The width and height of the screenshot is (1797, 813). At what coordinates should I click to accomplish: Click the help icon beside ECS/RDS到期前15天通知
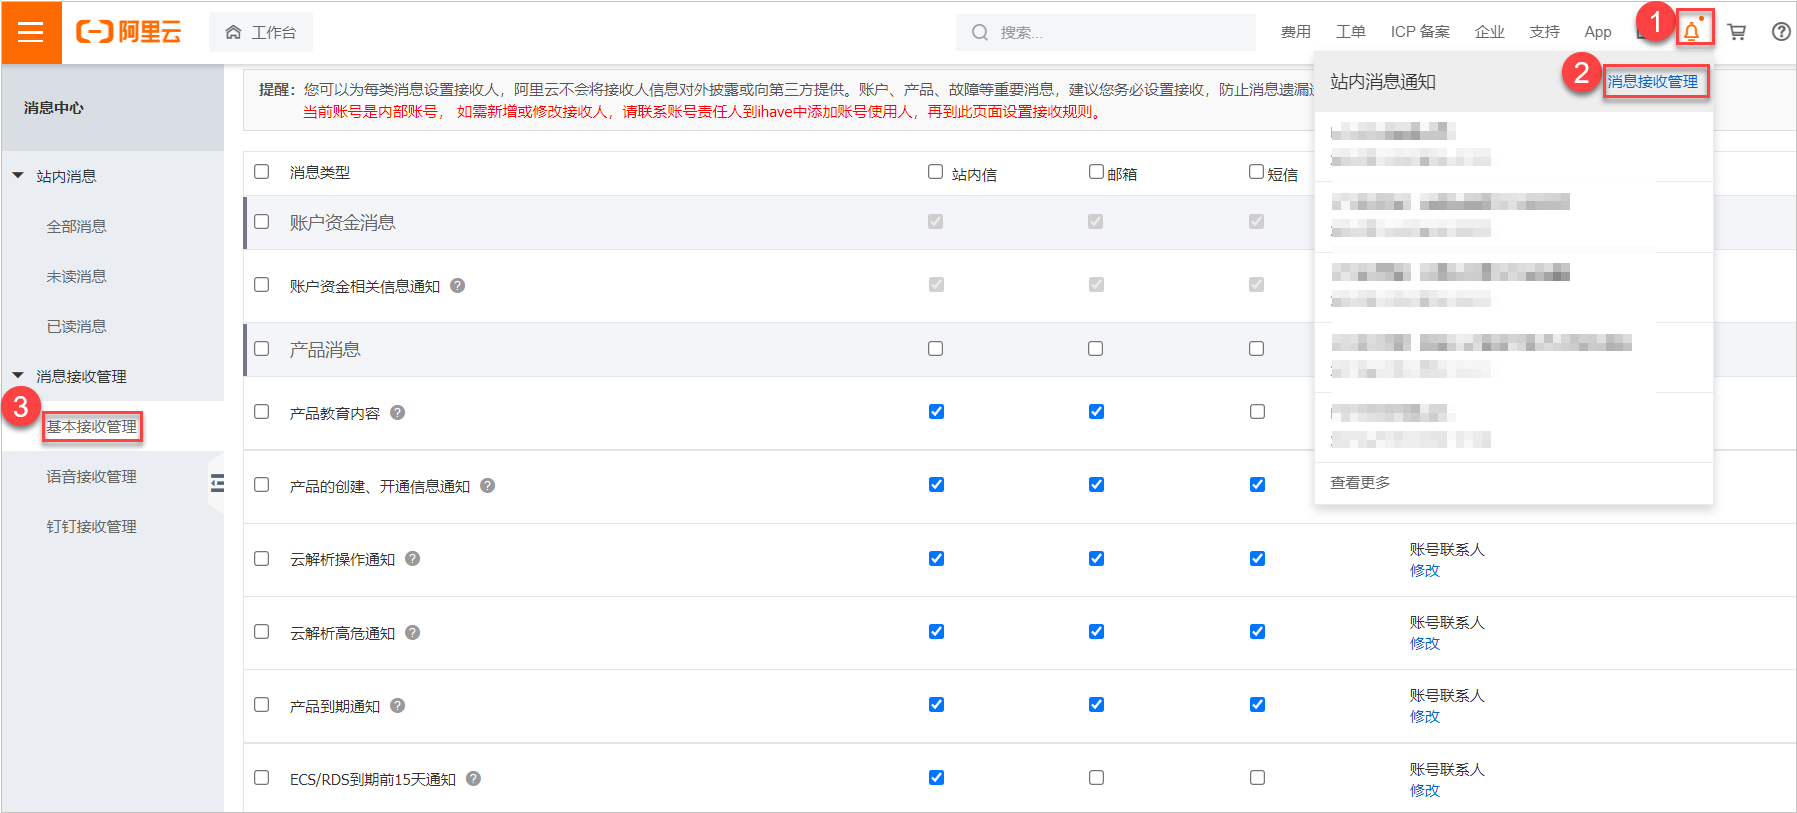click(x=474, y=778)
